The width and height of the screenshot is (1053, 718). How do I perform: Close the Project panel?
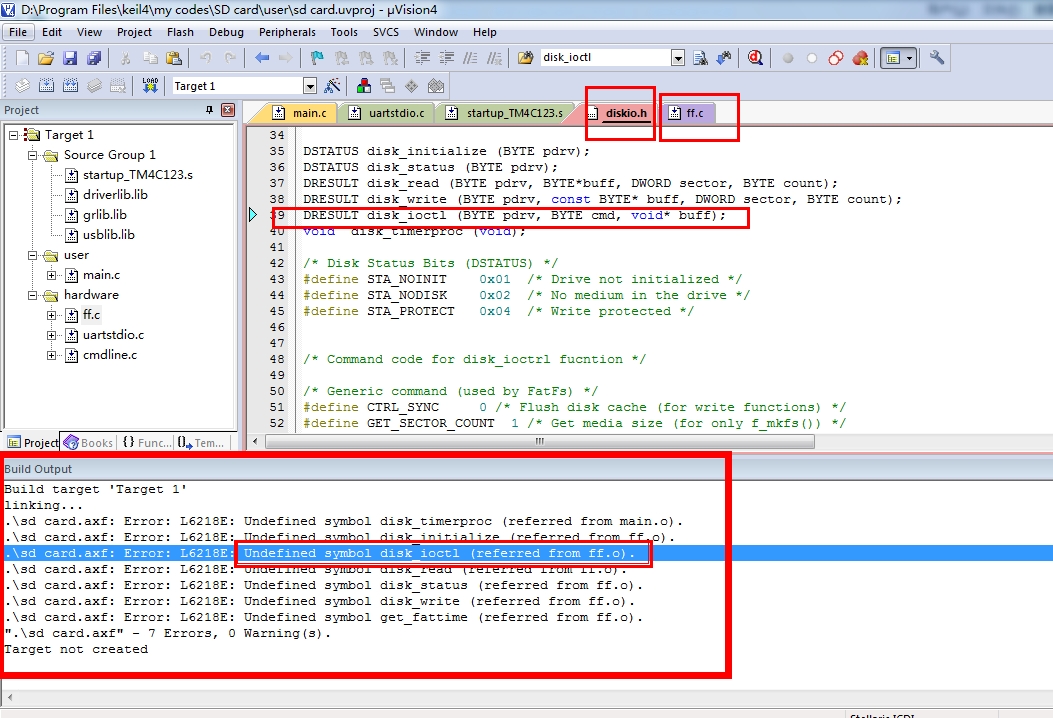click(x=228, y=109)
